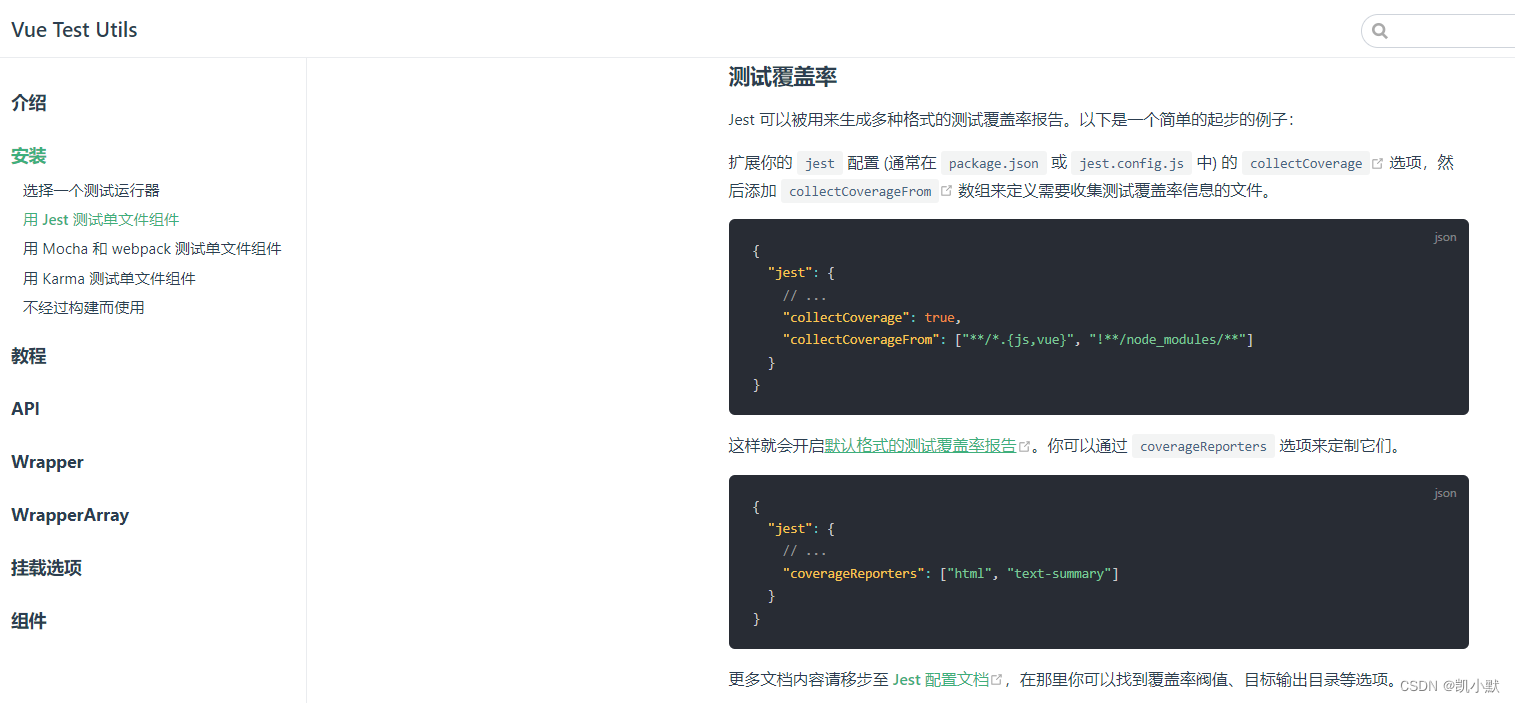This screenshot has height=703, width=1515.
Task: Click the json label on first code block
Action: coord(1445,237)
